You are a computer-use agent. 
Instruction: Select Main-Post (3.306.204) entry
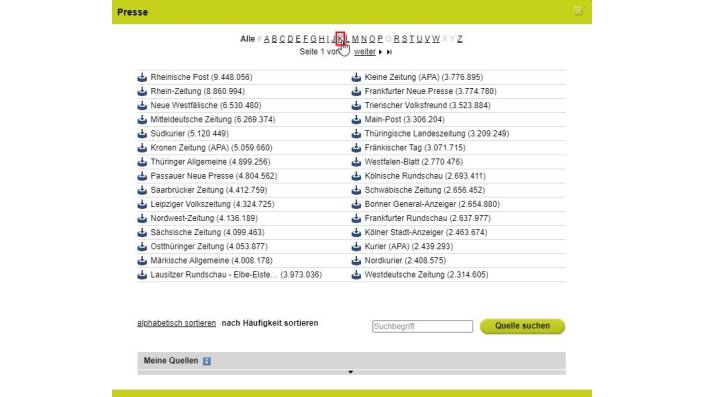[404, 120]
